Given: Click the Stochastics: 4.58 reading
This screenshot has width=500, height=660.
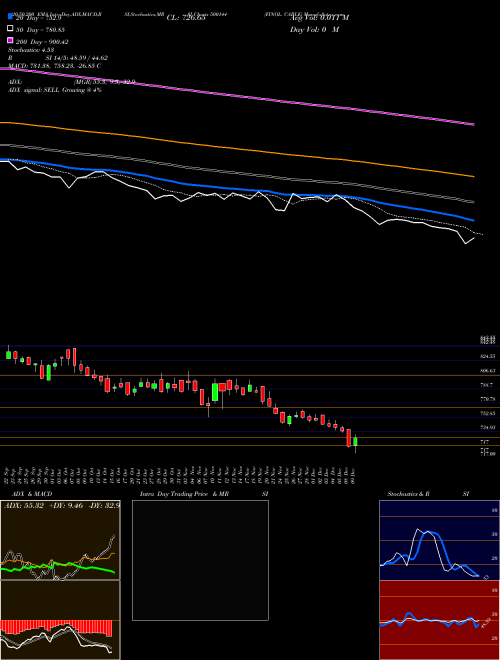Looking at the screenshot, I should (x=30, y=50).
